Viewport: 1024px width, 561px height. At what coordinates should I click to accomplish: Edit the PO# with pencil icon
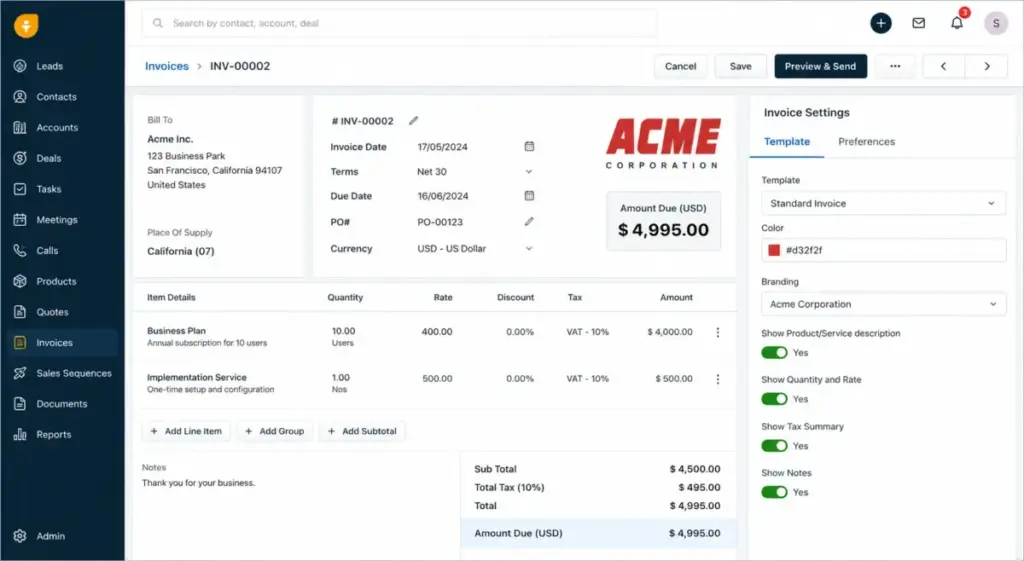point(529,222)
